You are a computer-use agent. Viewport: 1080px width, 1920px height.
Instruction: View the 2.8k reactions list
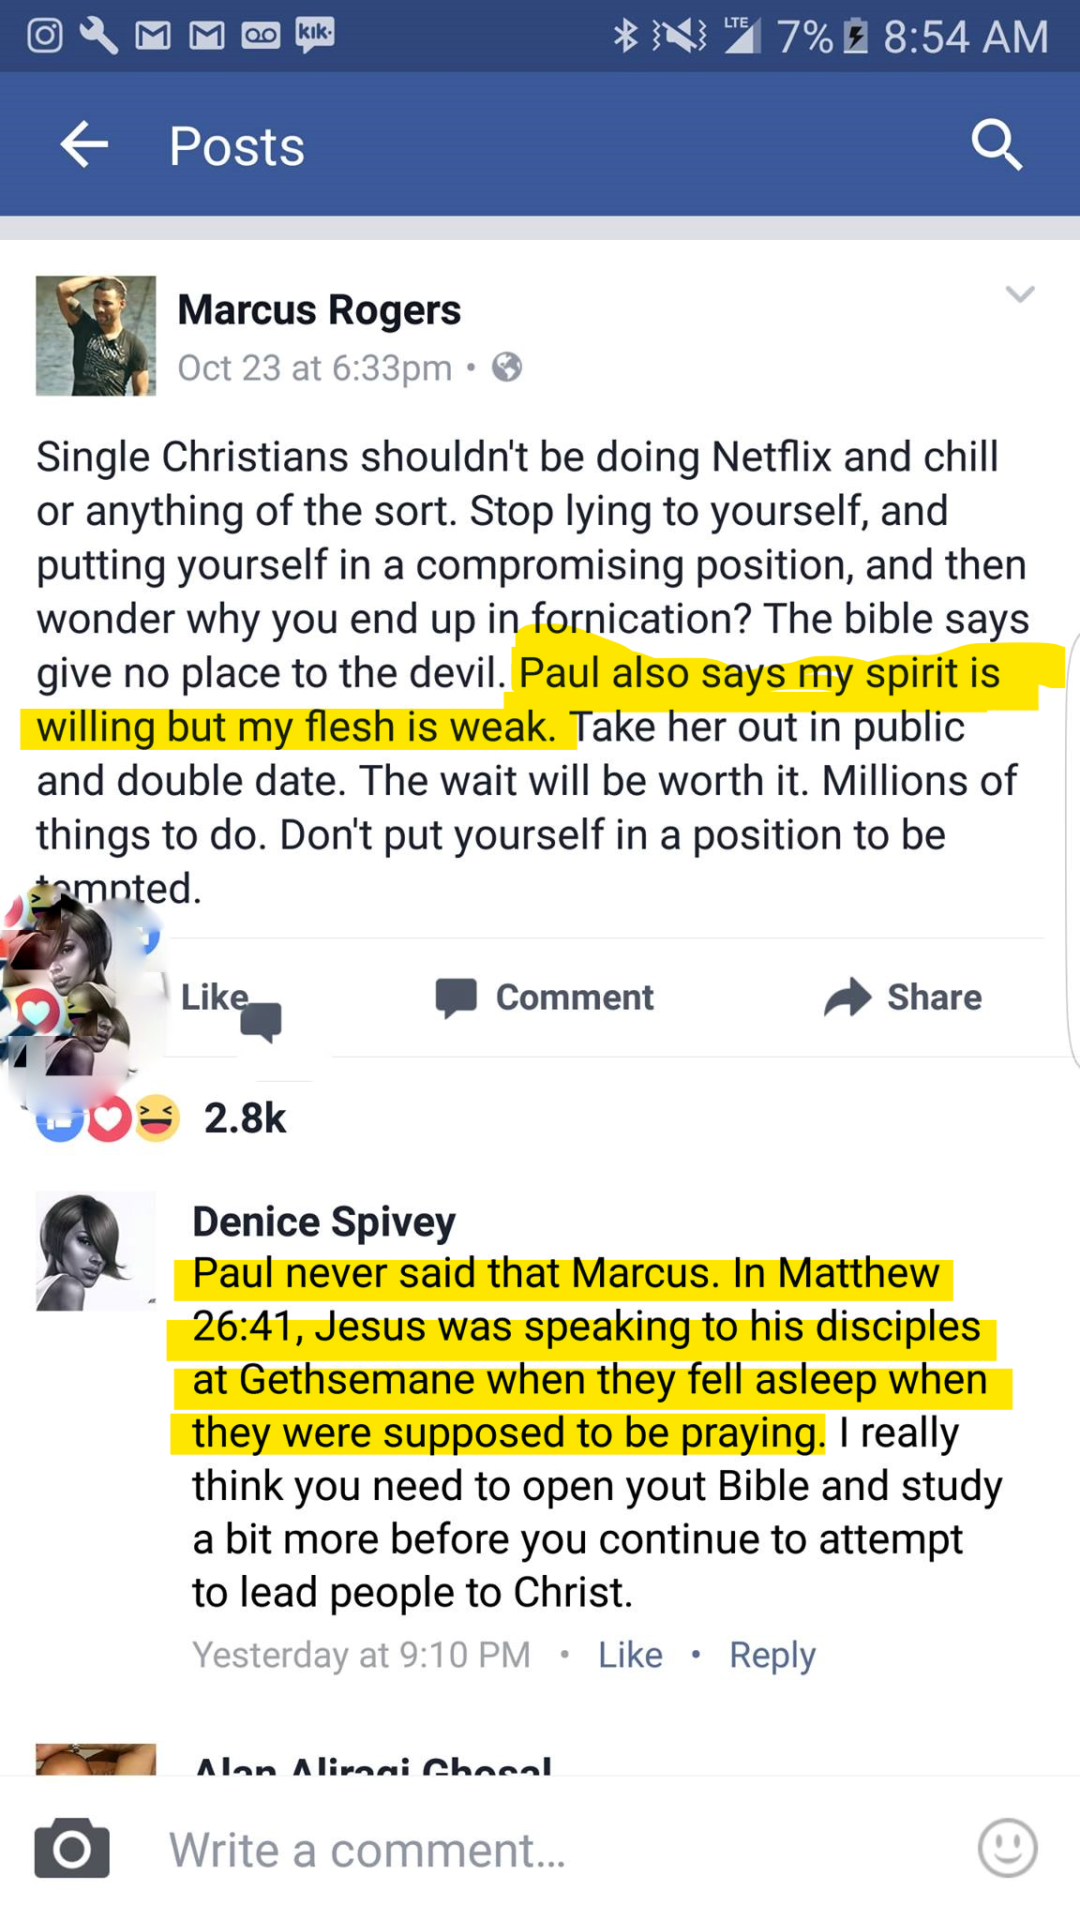(x=245, y=1118)
